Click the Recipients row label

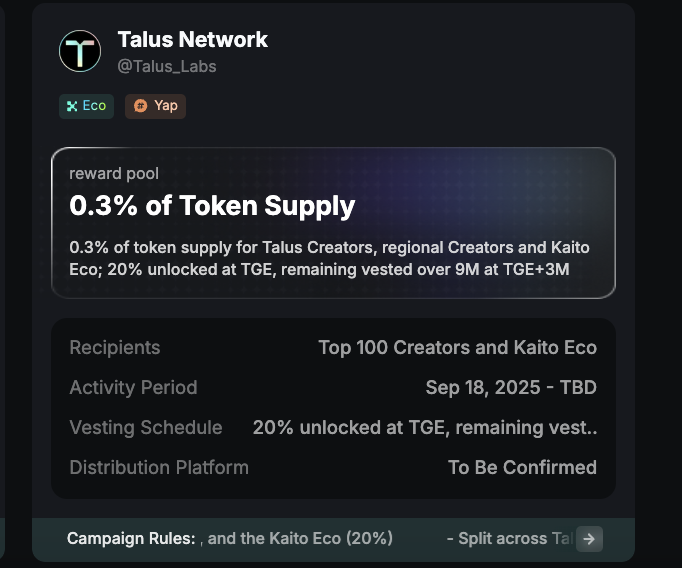pyautogui.click(x=114, y=348)
